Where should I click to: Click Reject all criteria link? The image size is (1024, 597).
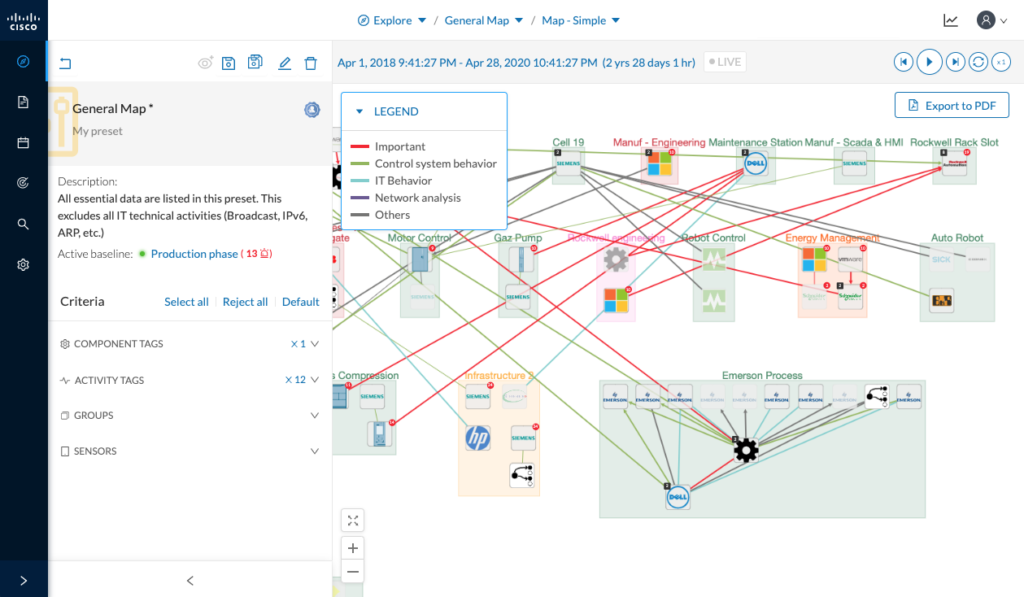pos(245,302)
